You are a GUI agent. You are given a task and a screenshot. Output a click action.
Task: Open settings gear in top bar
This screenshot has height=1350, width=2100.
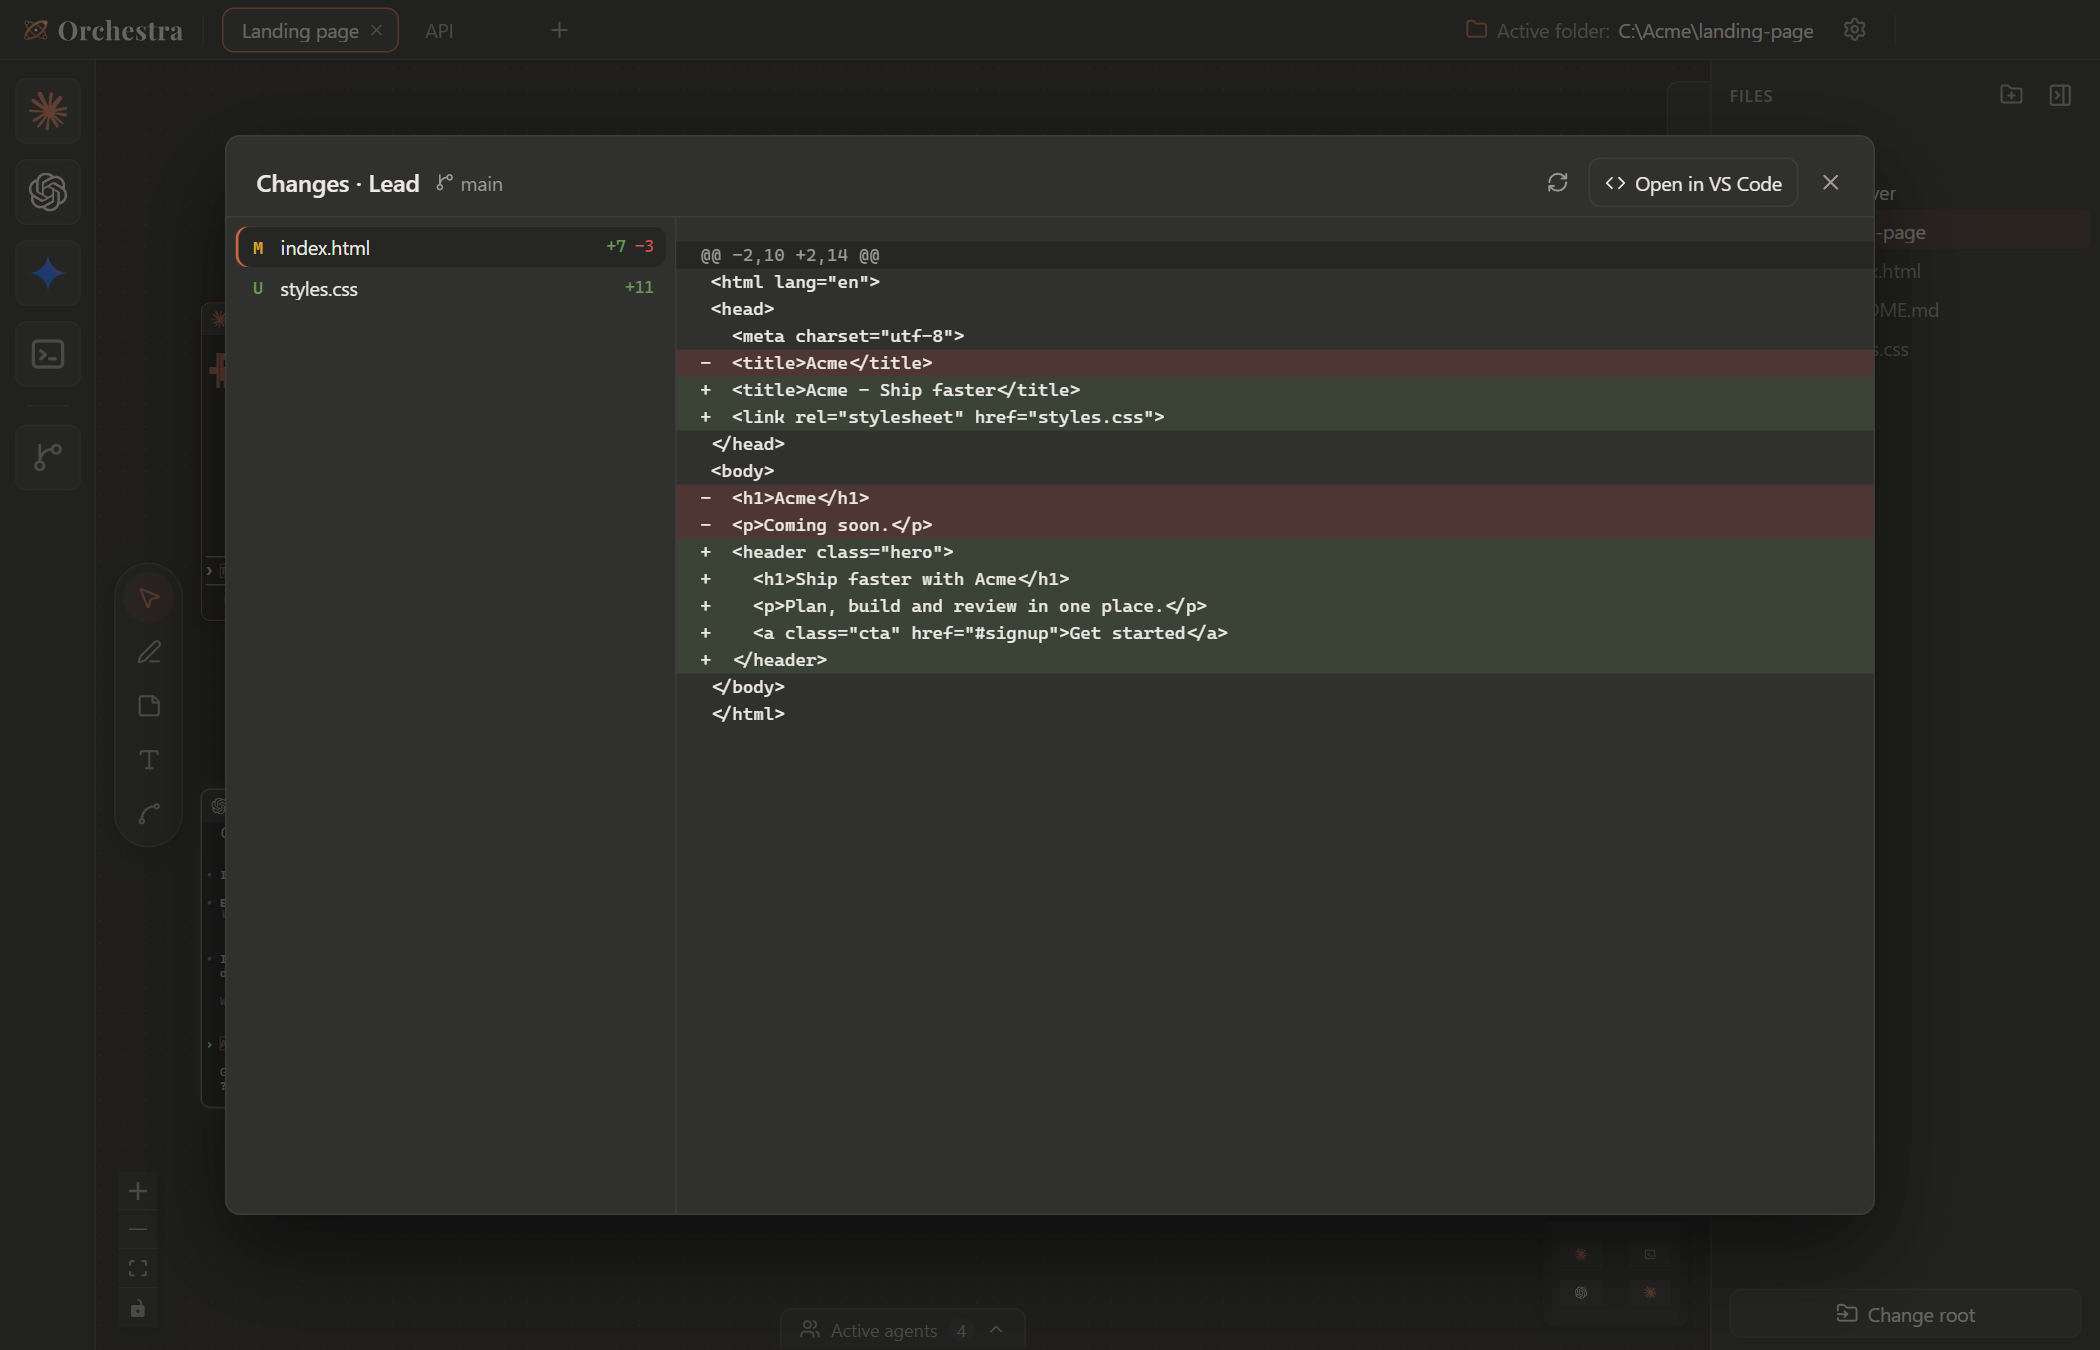(x=1854, y=30)
